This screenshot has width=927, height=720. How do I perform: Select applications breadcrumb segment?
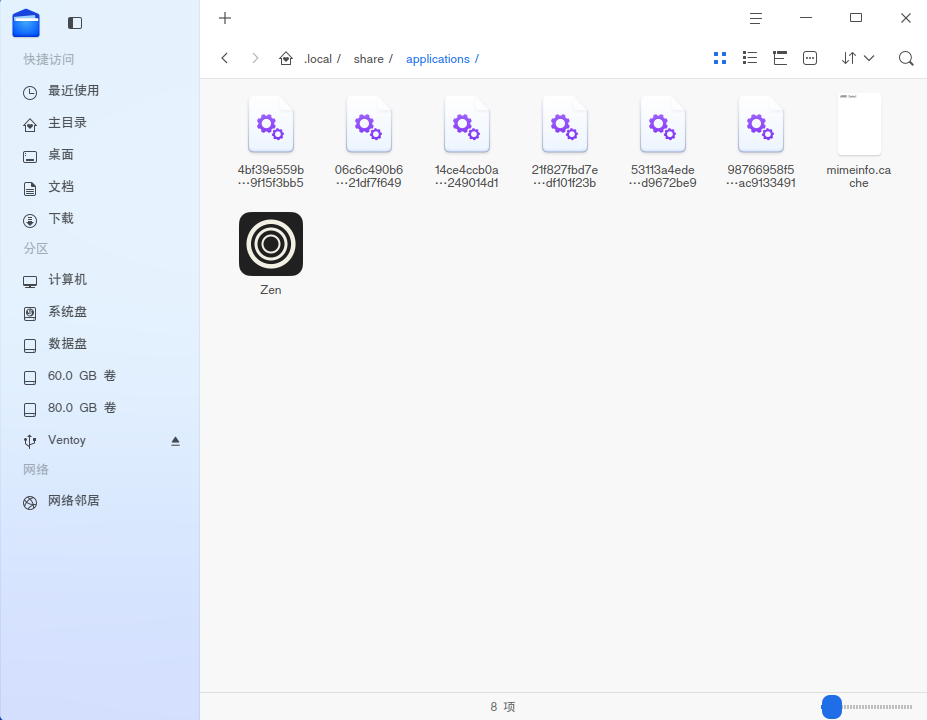pyautogui.click(x=437, y=59)
